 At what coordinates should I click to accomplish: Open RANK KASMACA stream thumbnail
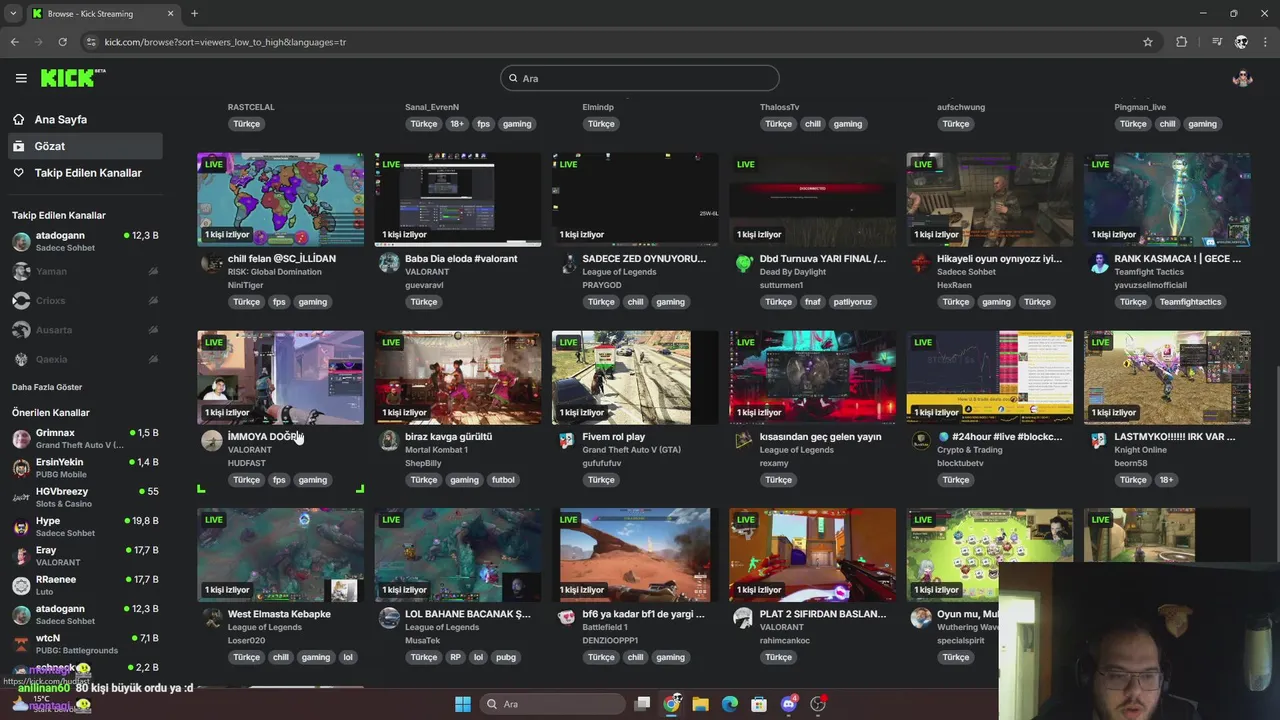(x=1167, y=199)
